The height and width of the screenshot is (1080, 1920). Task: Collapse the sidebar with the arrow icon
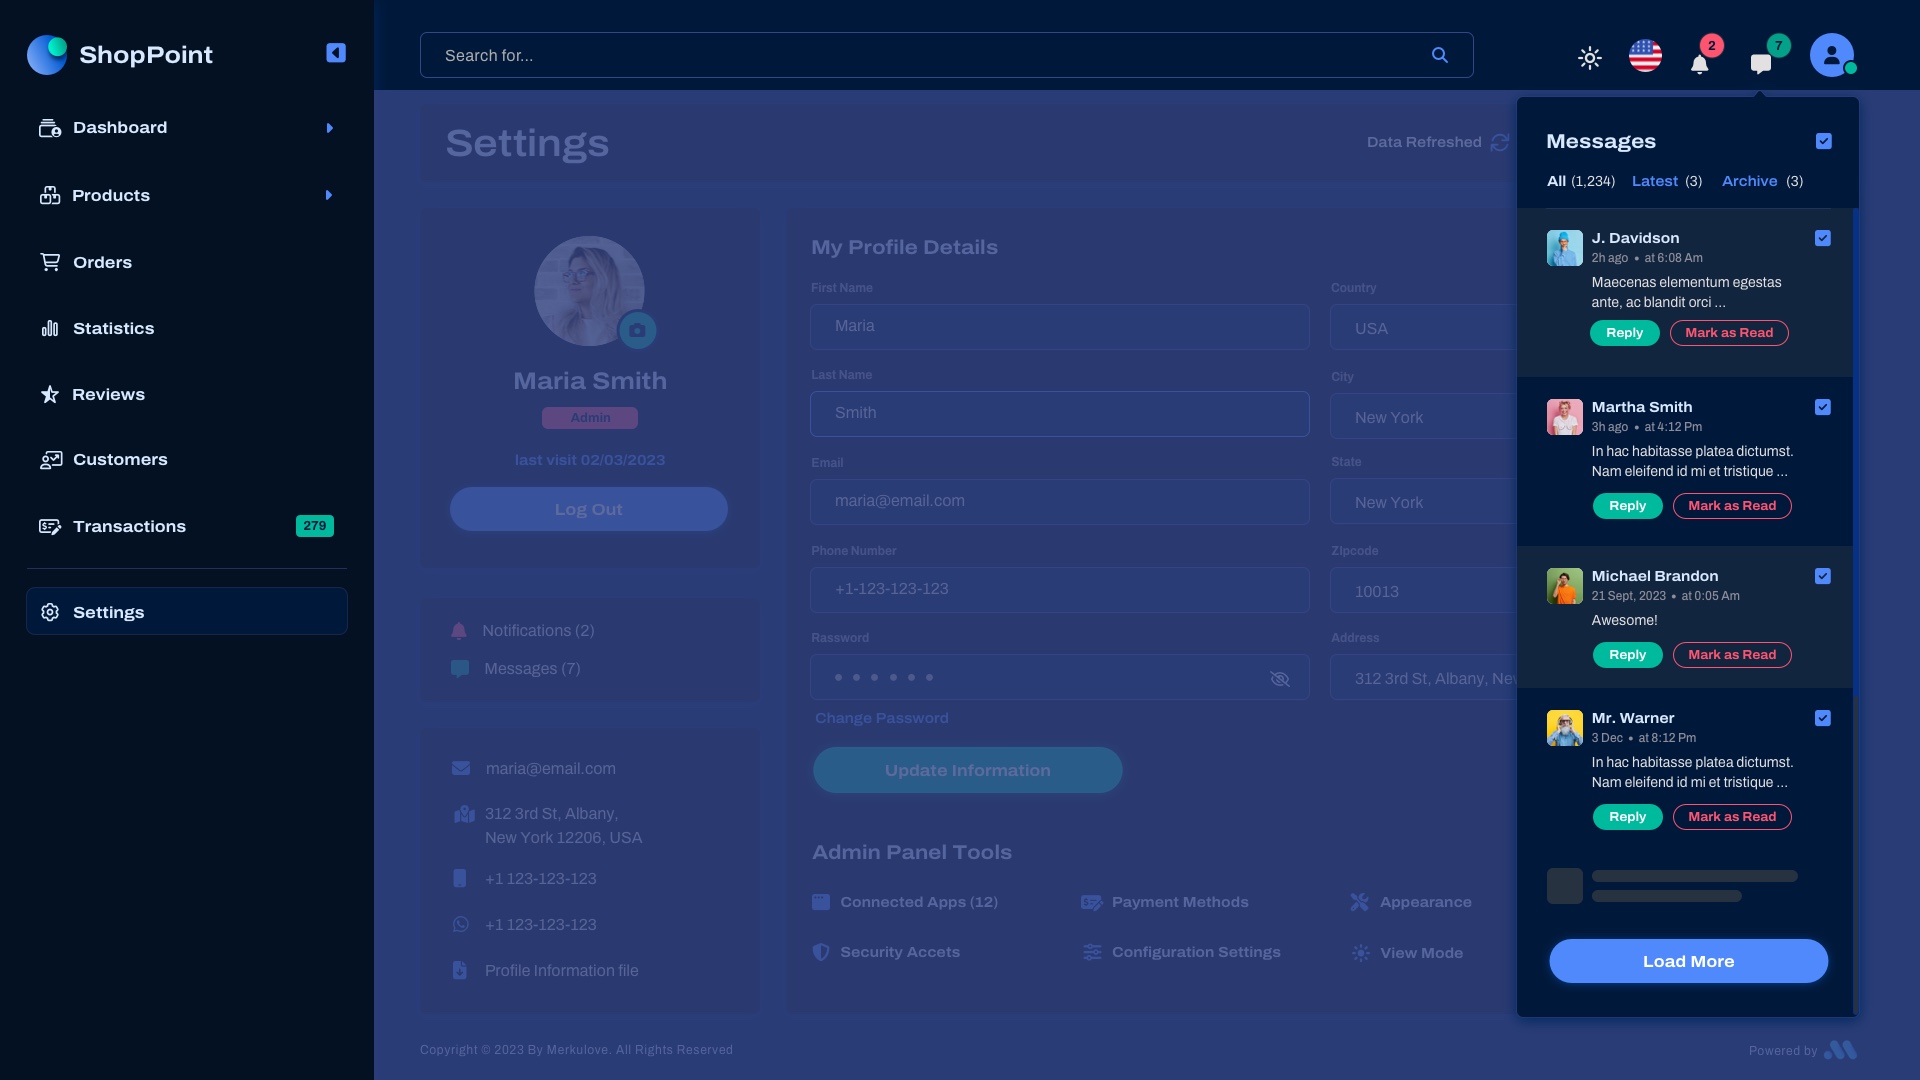336,53
